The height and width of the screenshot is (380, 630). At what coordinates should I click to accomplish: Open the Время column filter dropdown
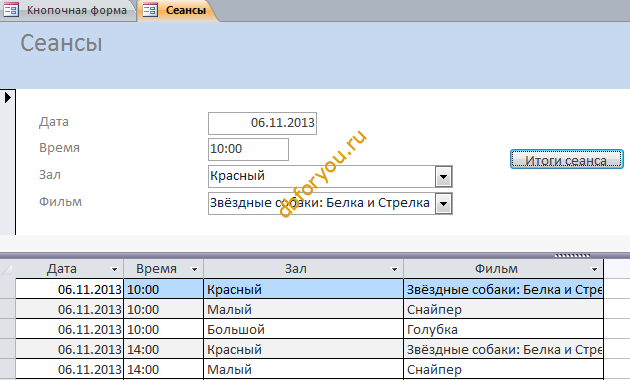(x=194, y=270)
